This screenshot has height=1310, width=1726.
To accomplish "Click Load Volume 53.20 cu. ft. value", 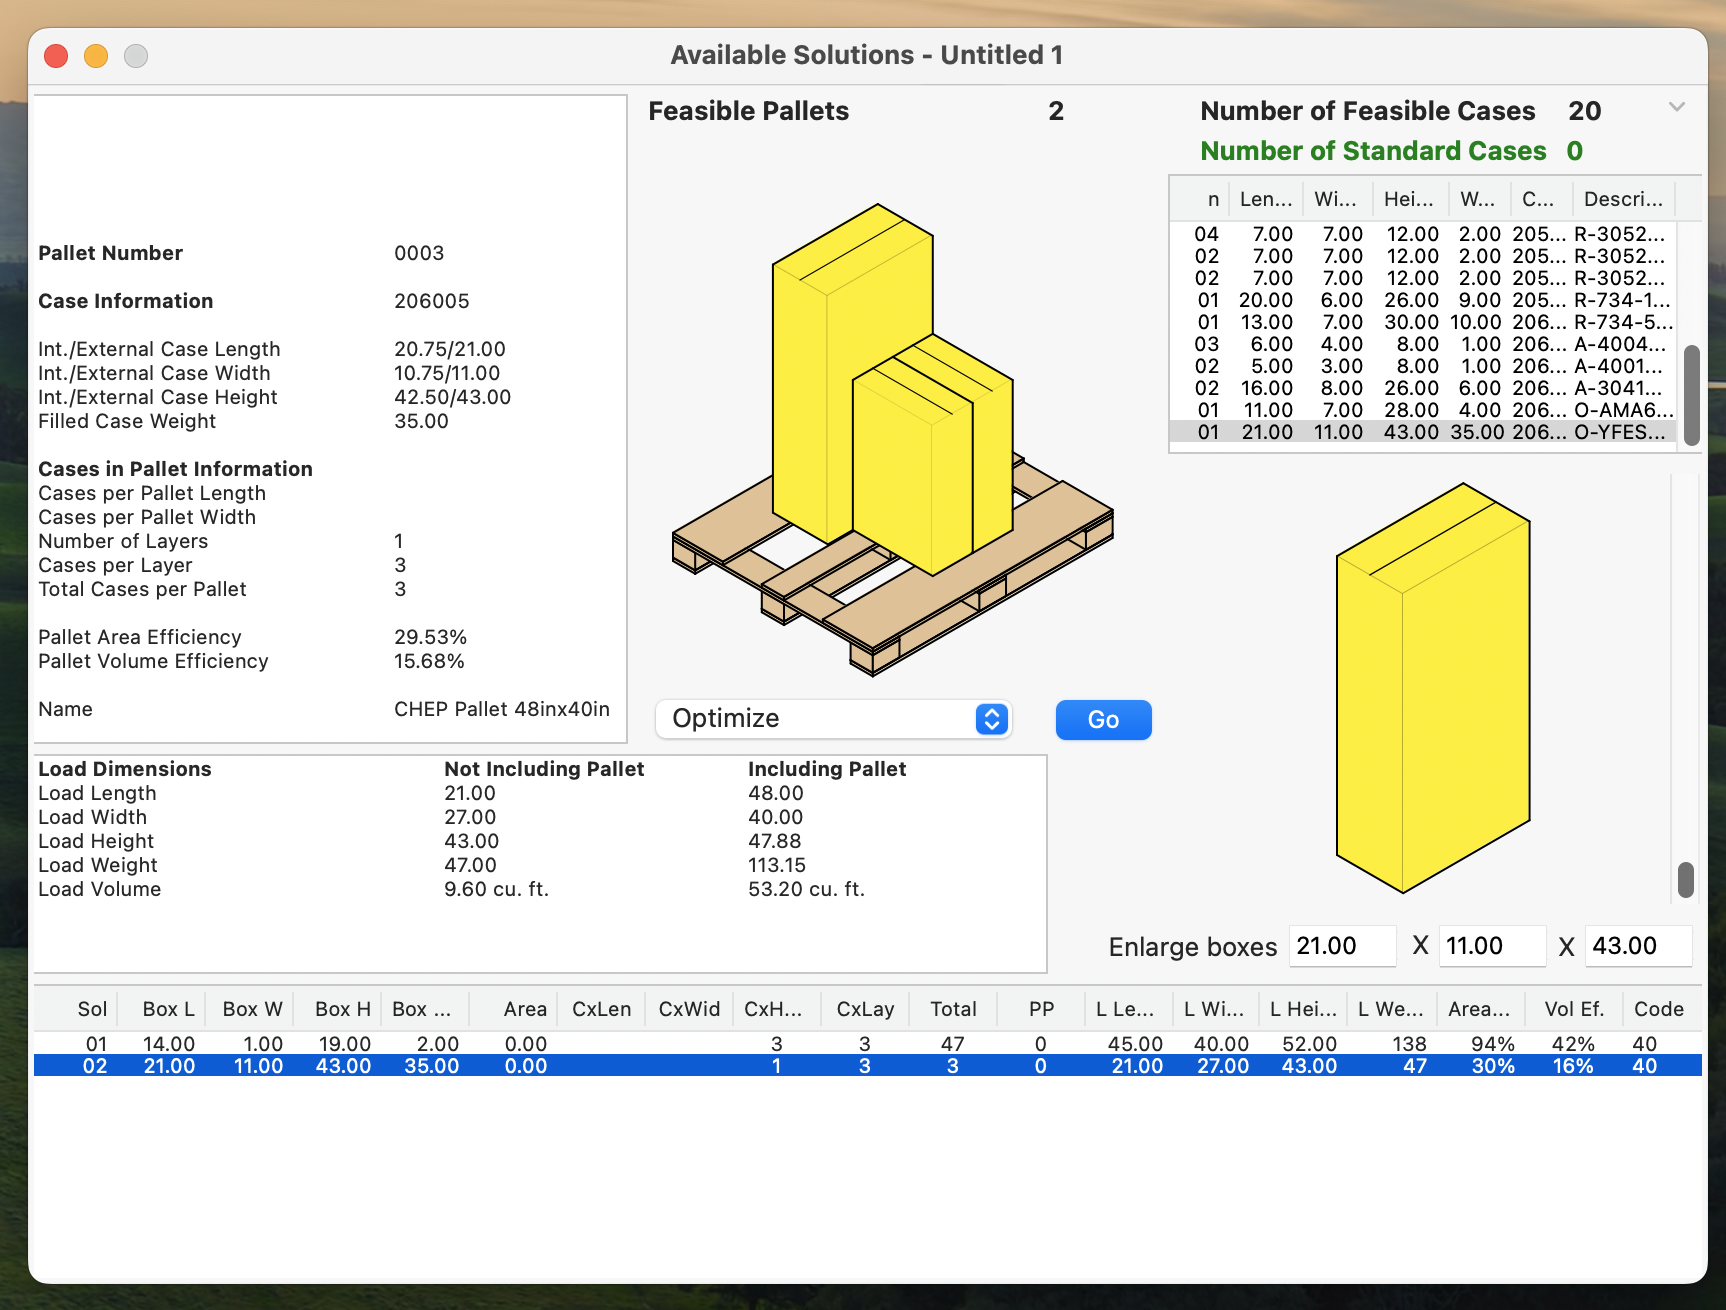I will tap(806, 889).
